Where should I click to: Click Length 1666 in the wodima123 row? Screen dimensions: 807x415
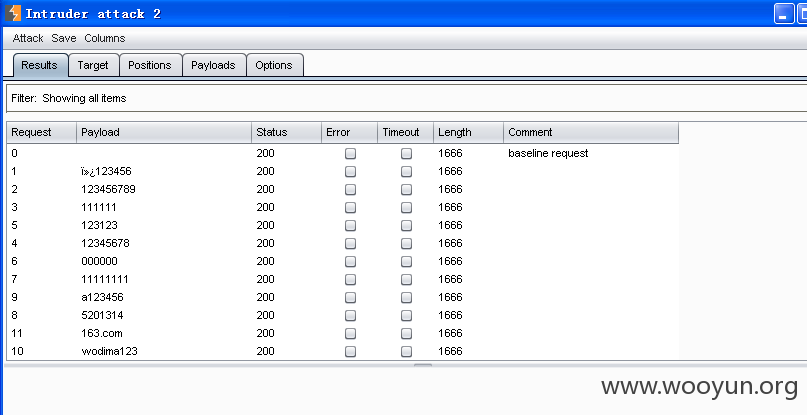click(450, 352)
